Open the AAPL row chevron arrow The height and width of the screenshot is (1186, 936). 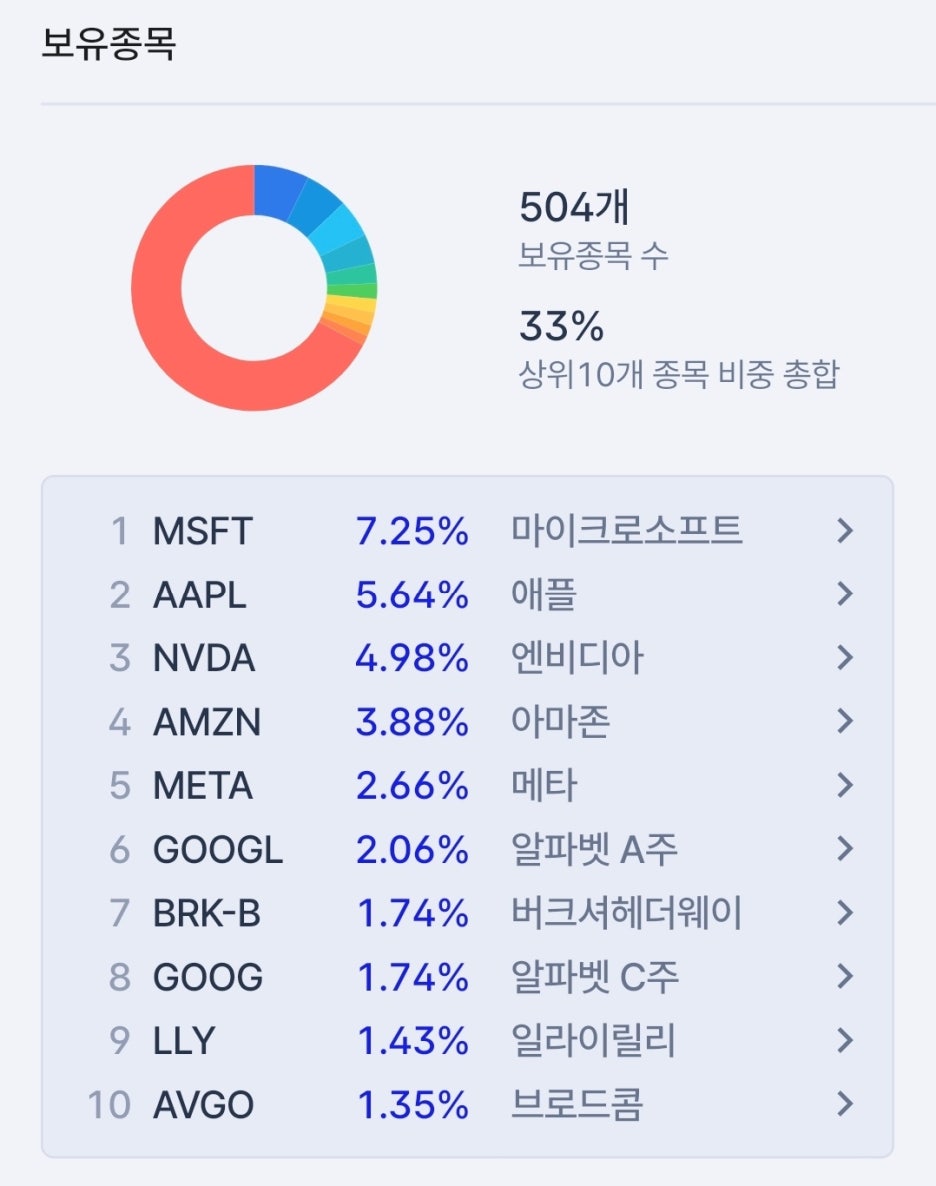tap(845, 595)
